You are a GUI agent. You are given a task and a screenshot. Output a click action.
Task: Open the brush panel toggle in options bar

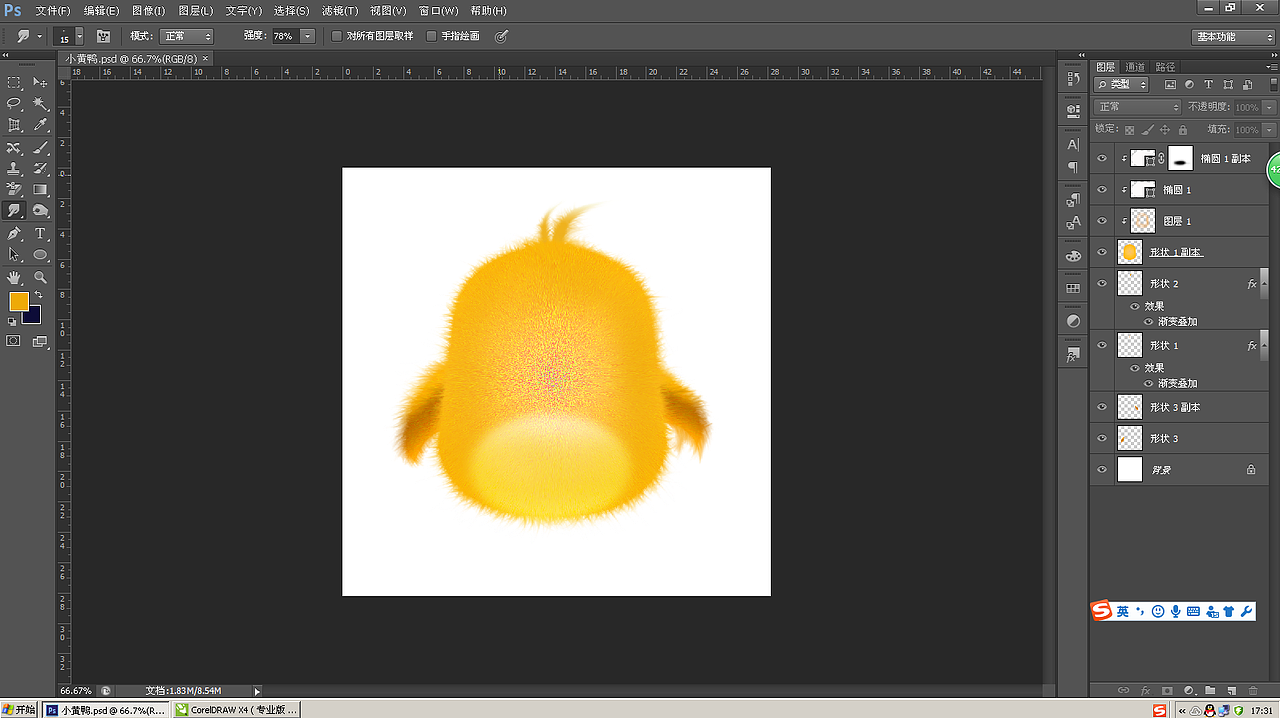(103, 36)
